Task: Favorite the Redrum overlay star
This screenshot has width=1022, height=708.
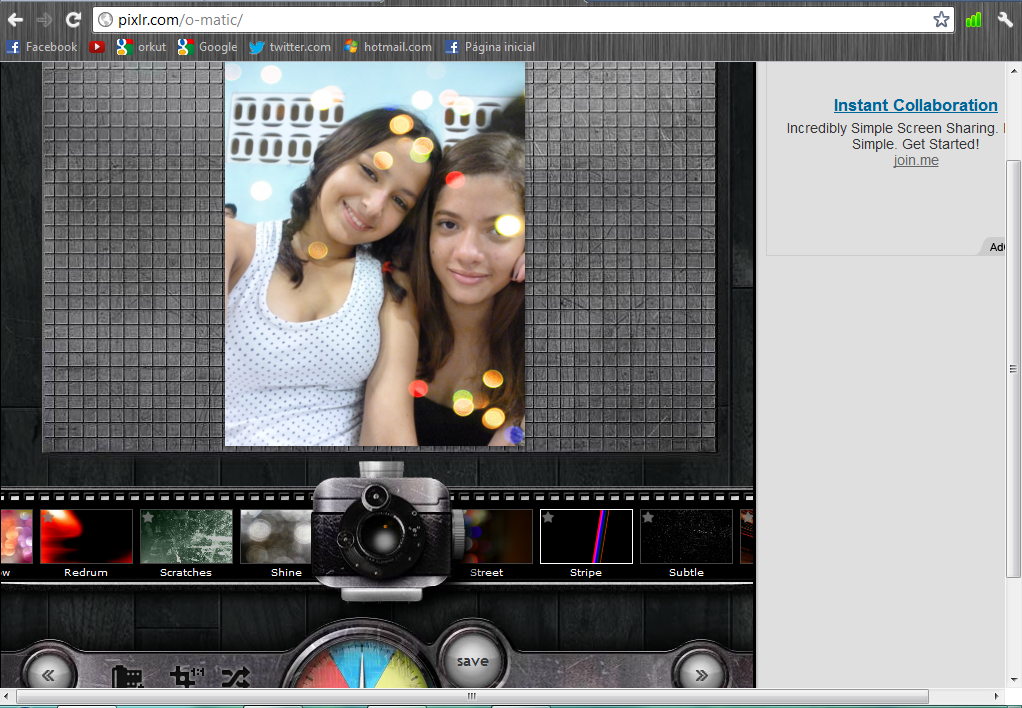Action: pos(48,518)
